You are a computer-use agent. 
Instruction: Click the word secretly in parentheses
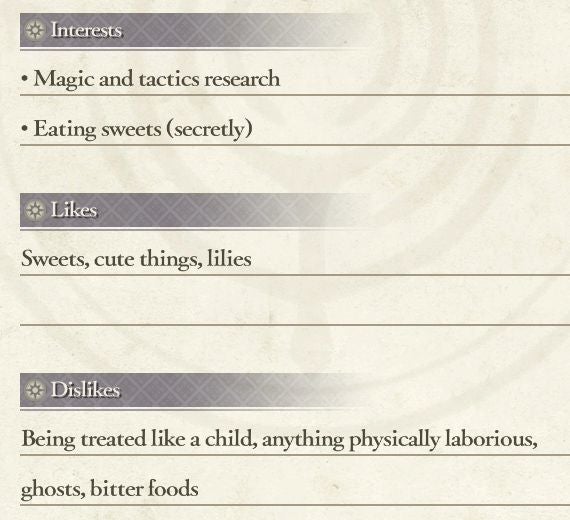pos(209,129)
